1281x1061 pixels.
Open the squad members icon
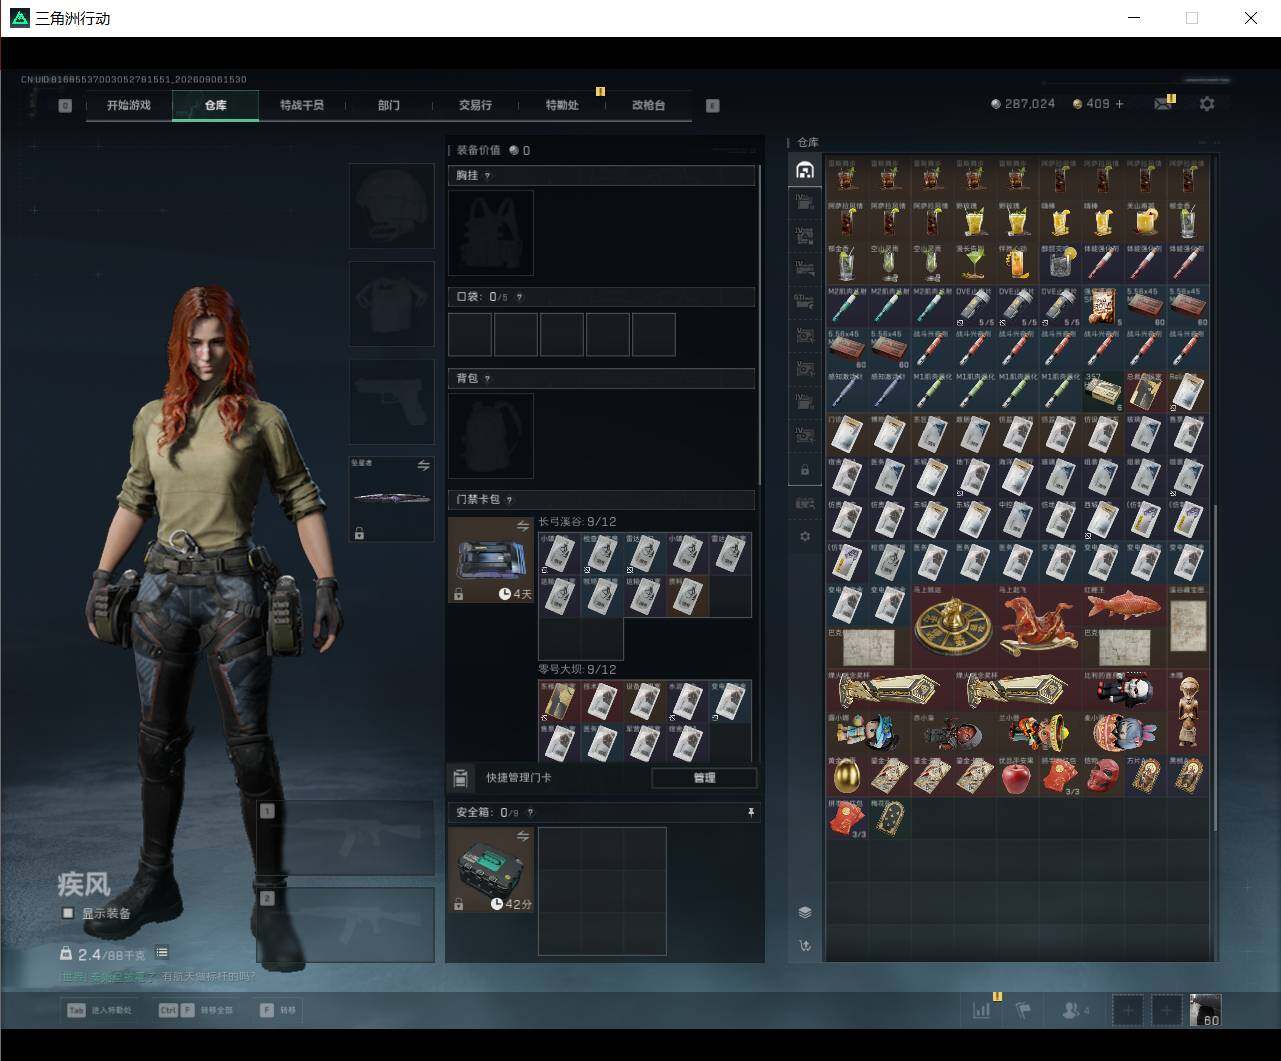[1076, 1010]
